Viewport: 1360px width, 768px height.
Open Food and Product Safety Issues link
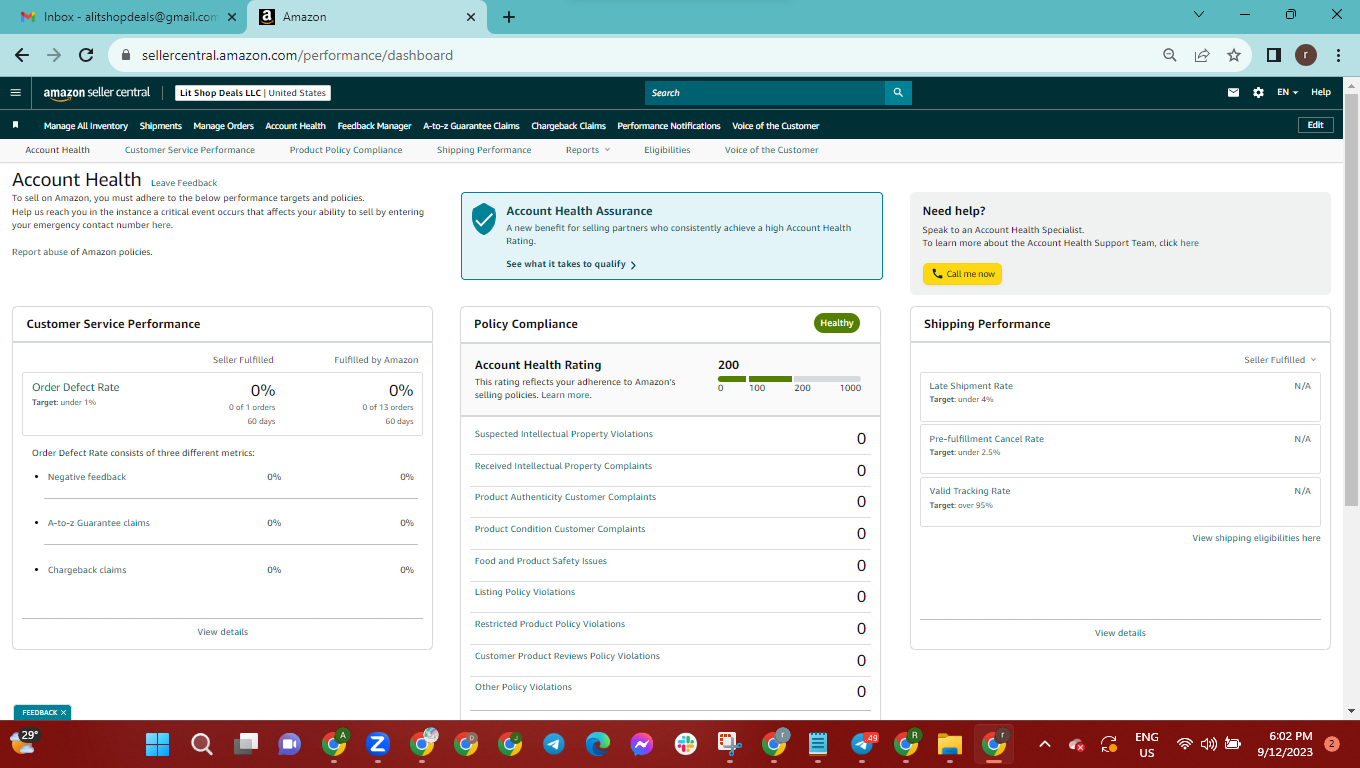pos(541,561)
